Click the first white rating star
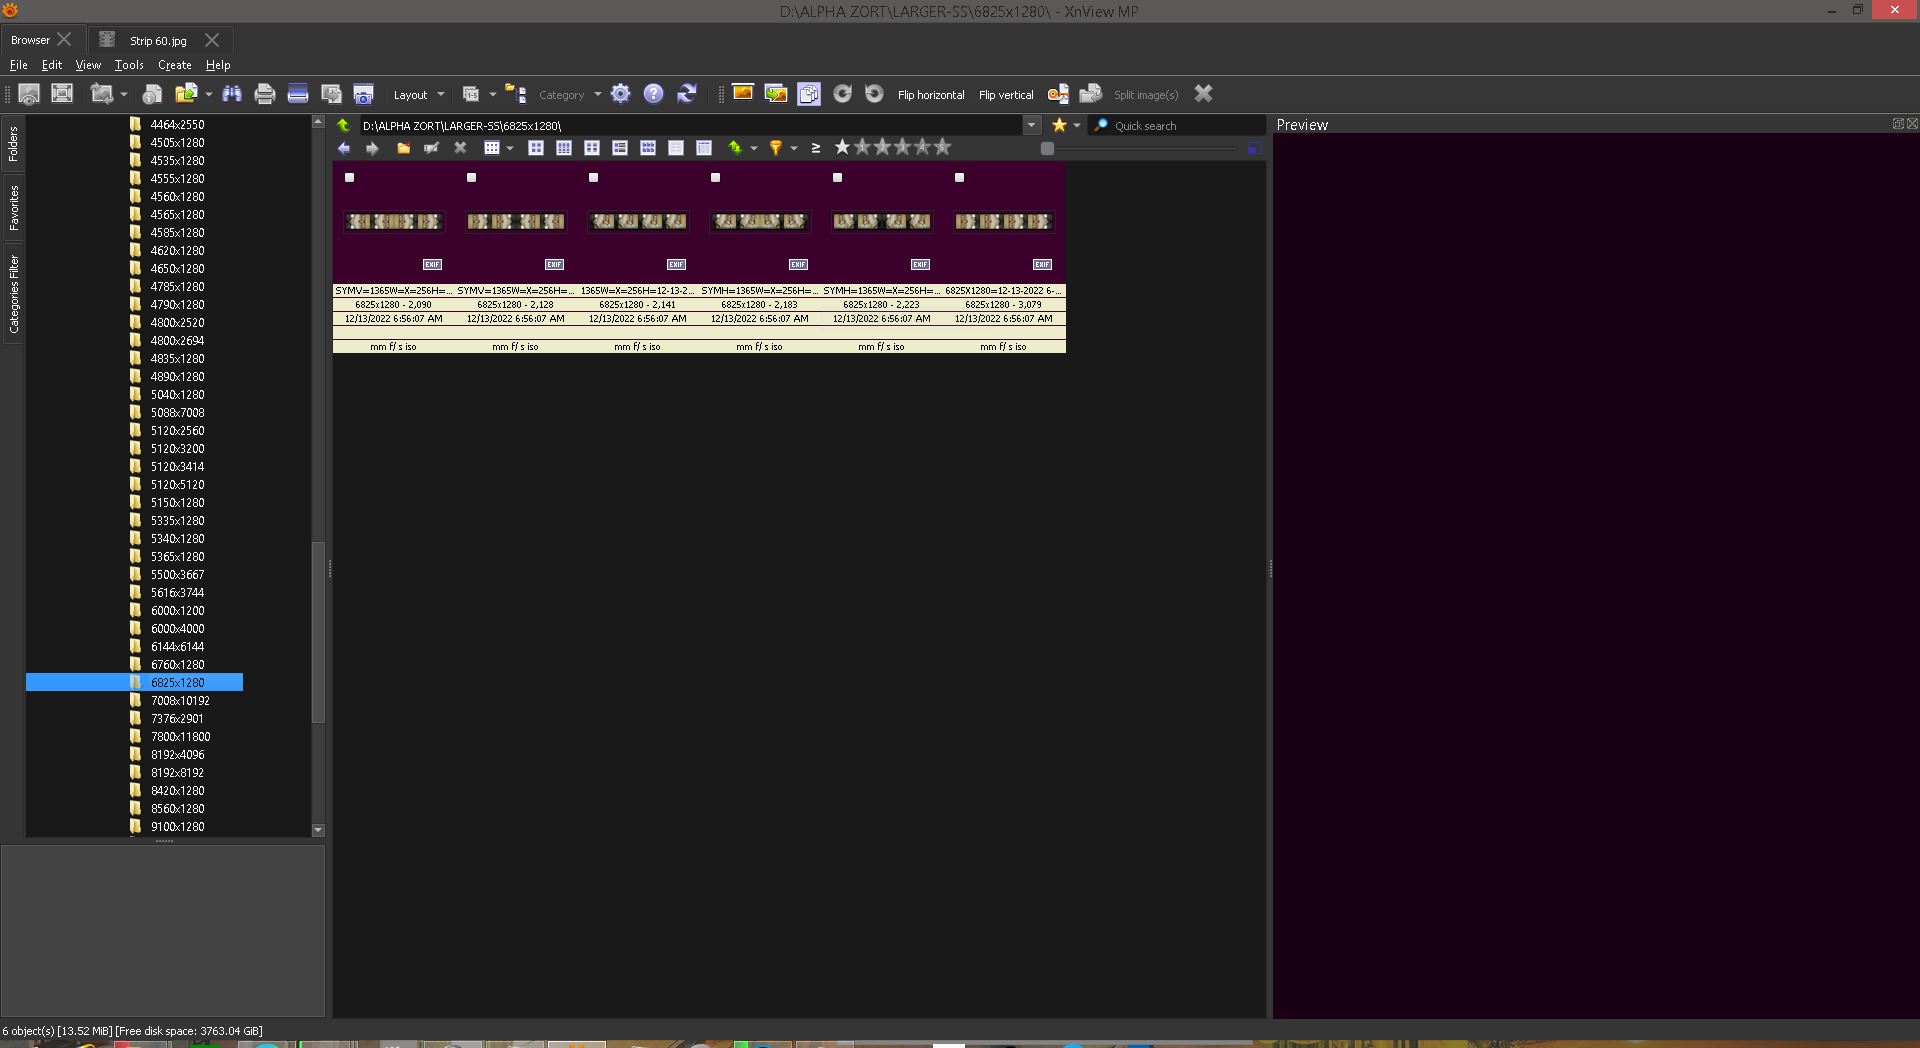This screenshot has height=1048, width=1920. tap(842, 147)
